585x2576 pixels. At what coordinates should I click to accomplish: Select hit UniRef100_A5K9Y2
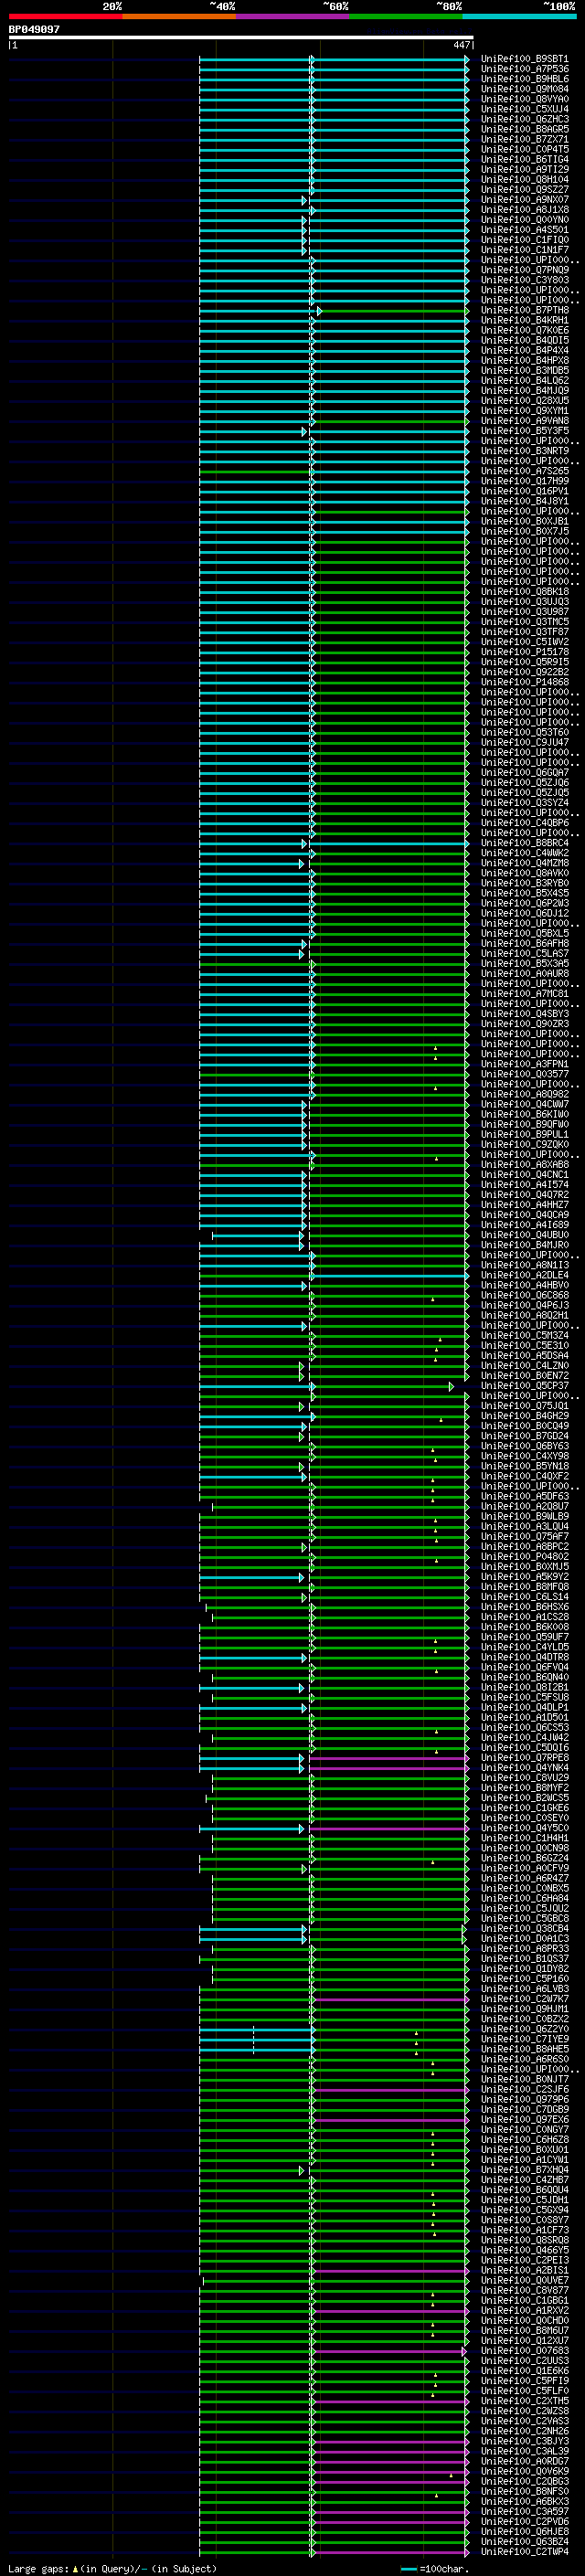pos(525,1577)
